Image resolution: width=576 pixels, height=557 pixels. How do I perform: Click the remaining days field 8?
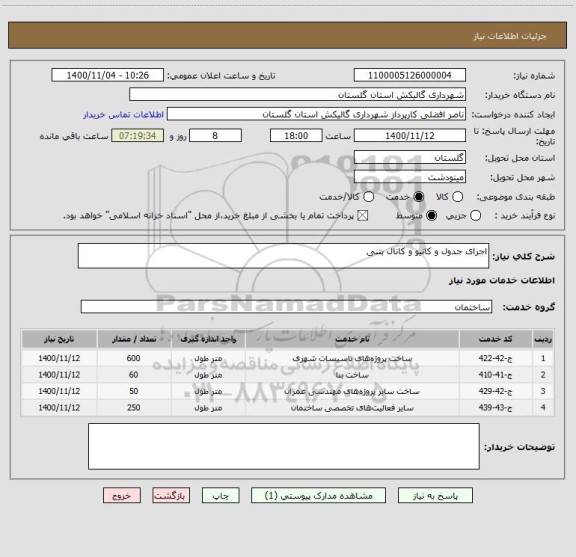(215, 136)
